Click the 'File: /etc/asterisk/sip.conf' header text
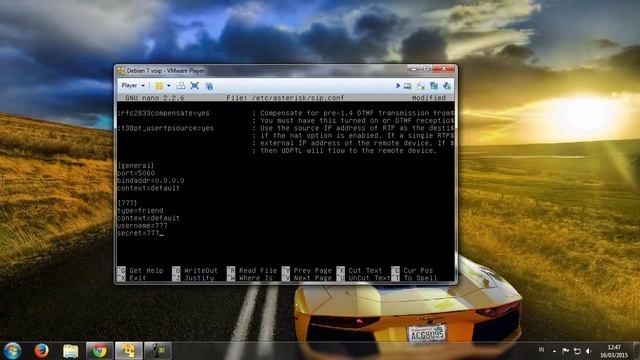The width and height of the screenshot is (640, 360). click(285, 98)
